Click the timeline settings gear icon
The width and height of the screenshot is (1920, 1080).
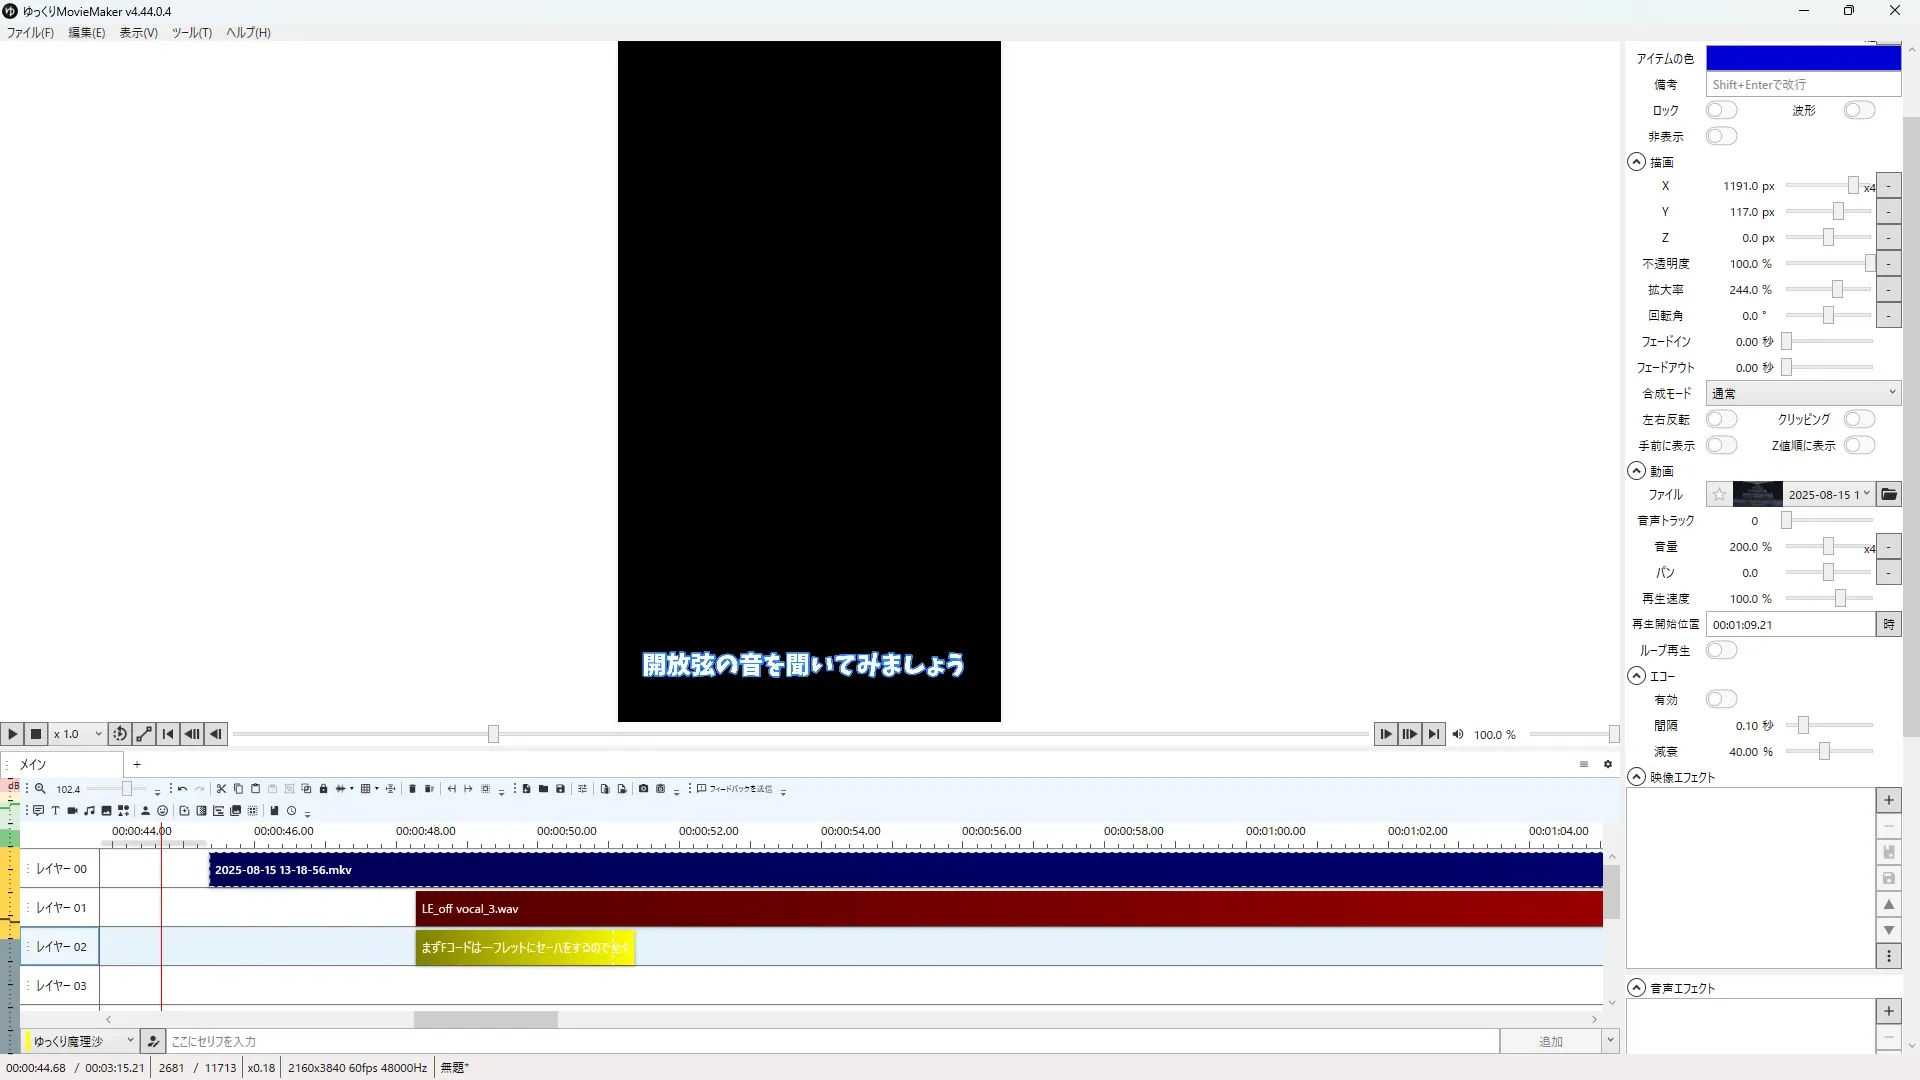1608,765
